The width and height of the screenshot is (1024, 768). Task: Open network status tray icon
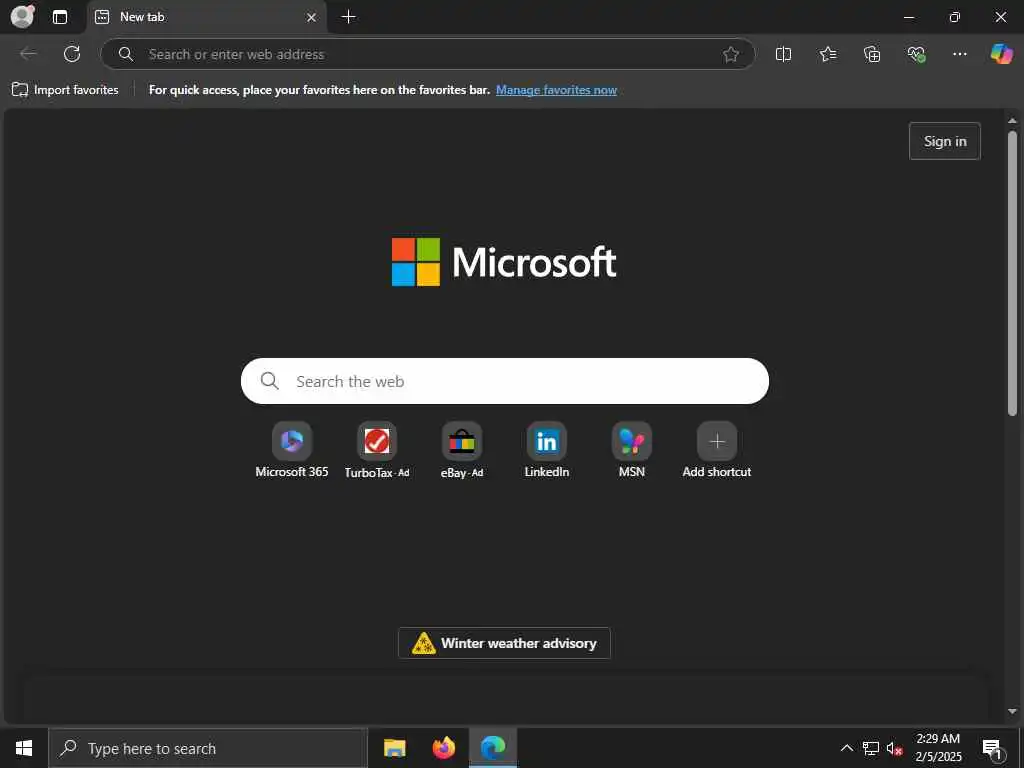pyautogui.click(x=871, y=748)
